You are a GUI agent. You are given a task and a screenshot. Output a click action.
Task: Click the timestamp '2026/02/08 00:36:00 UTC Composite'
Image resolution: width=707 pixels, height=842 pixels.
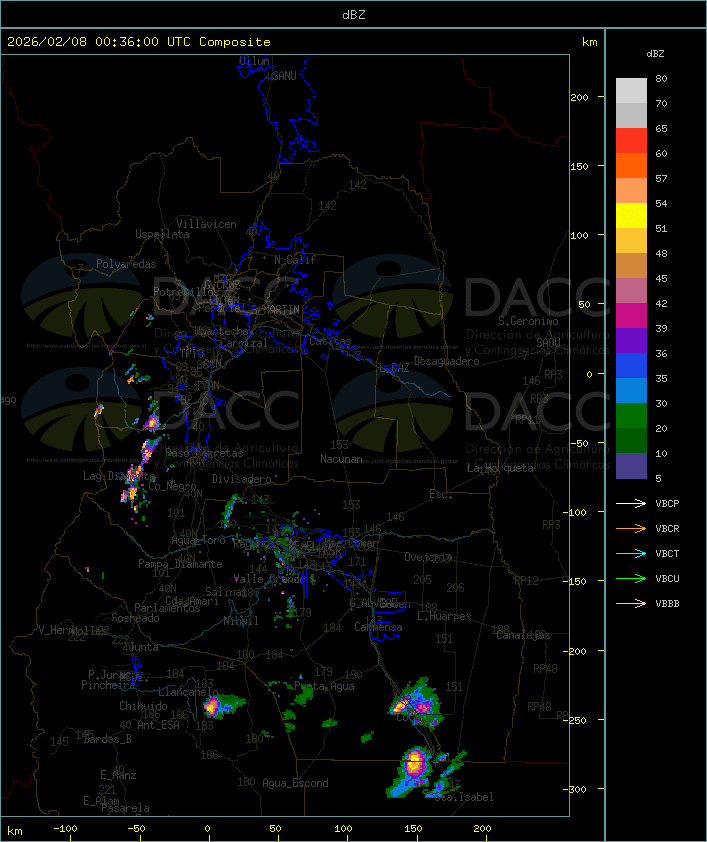139,42
